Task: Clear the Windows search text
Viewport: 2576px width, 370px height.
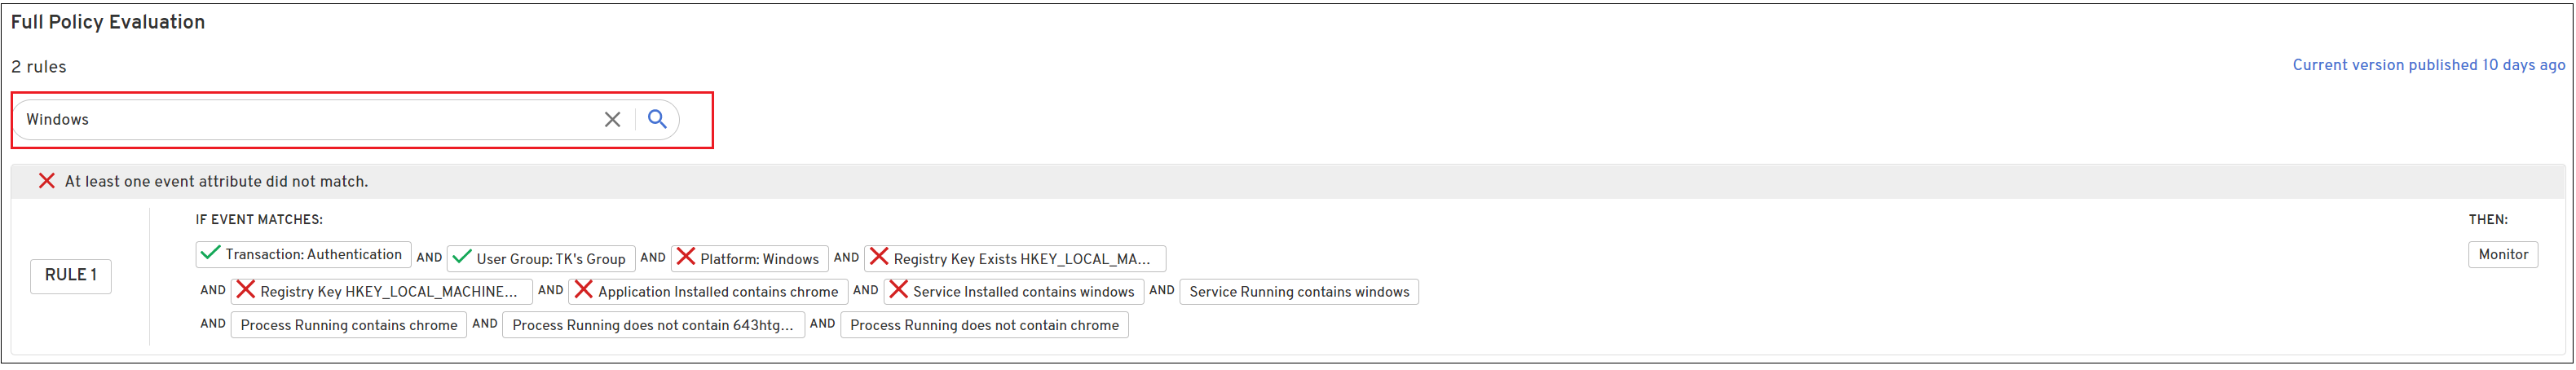Action: click(612, 119)
